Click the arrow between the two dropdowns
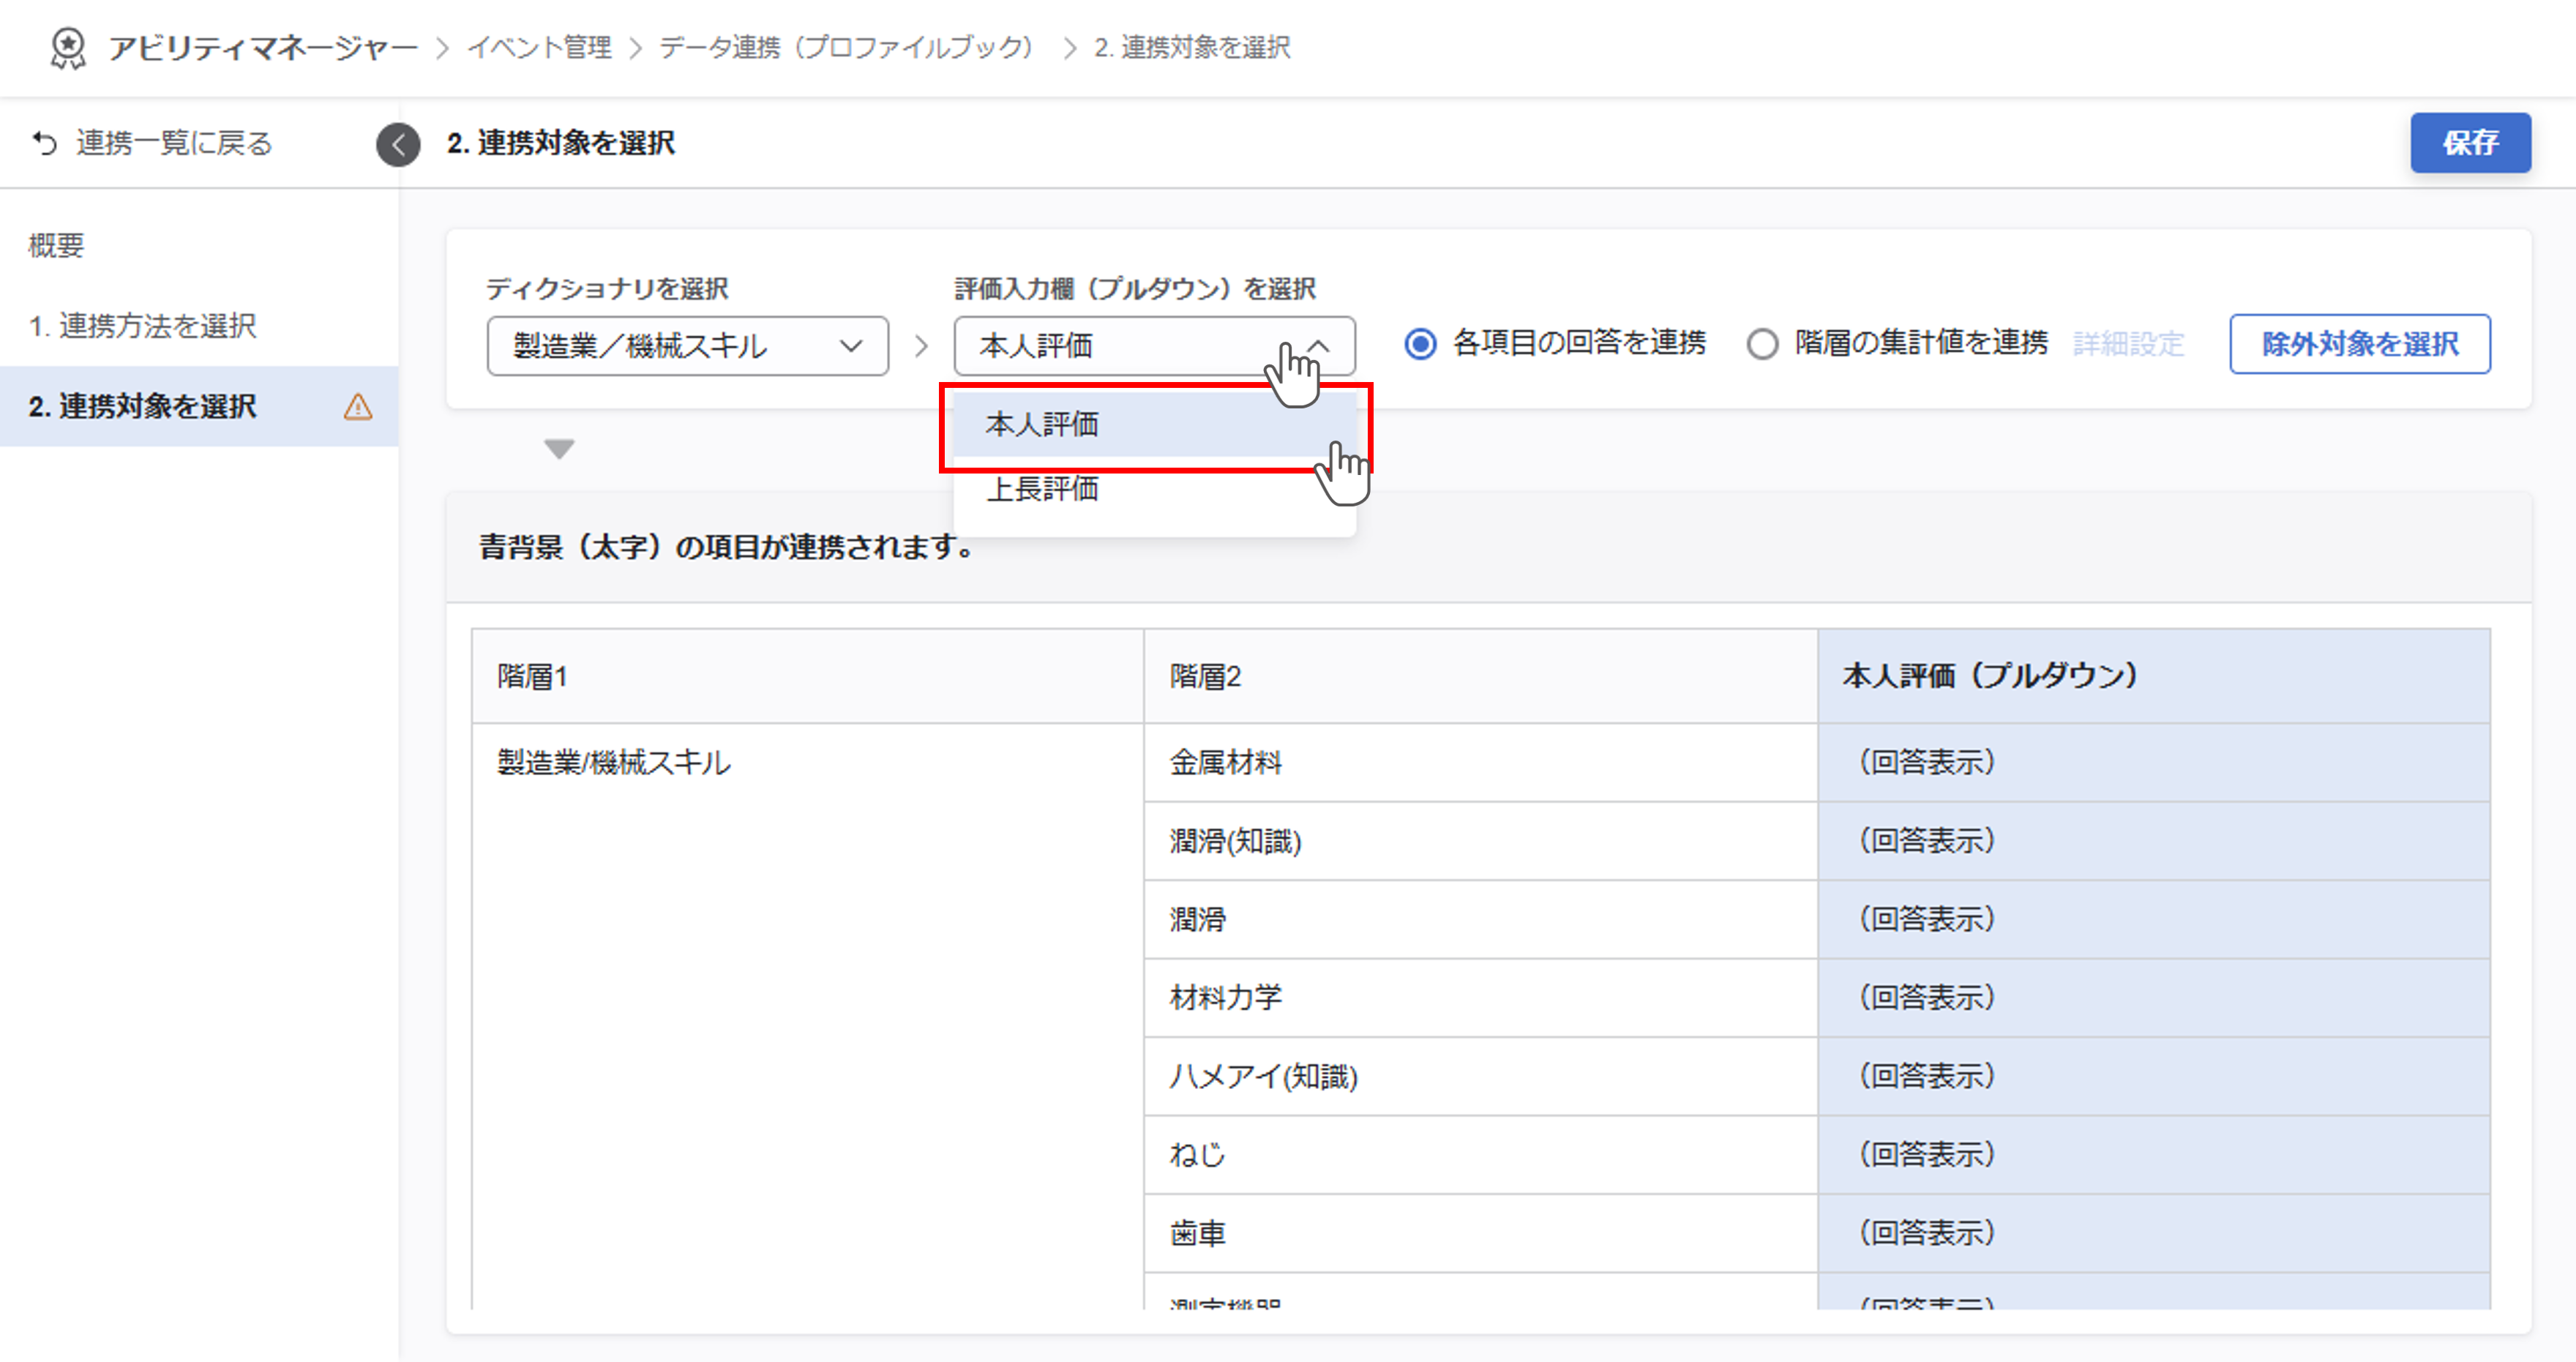Screen dimensions: 2576x1362 coord(921,346)
